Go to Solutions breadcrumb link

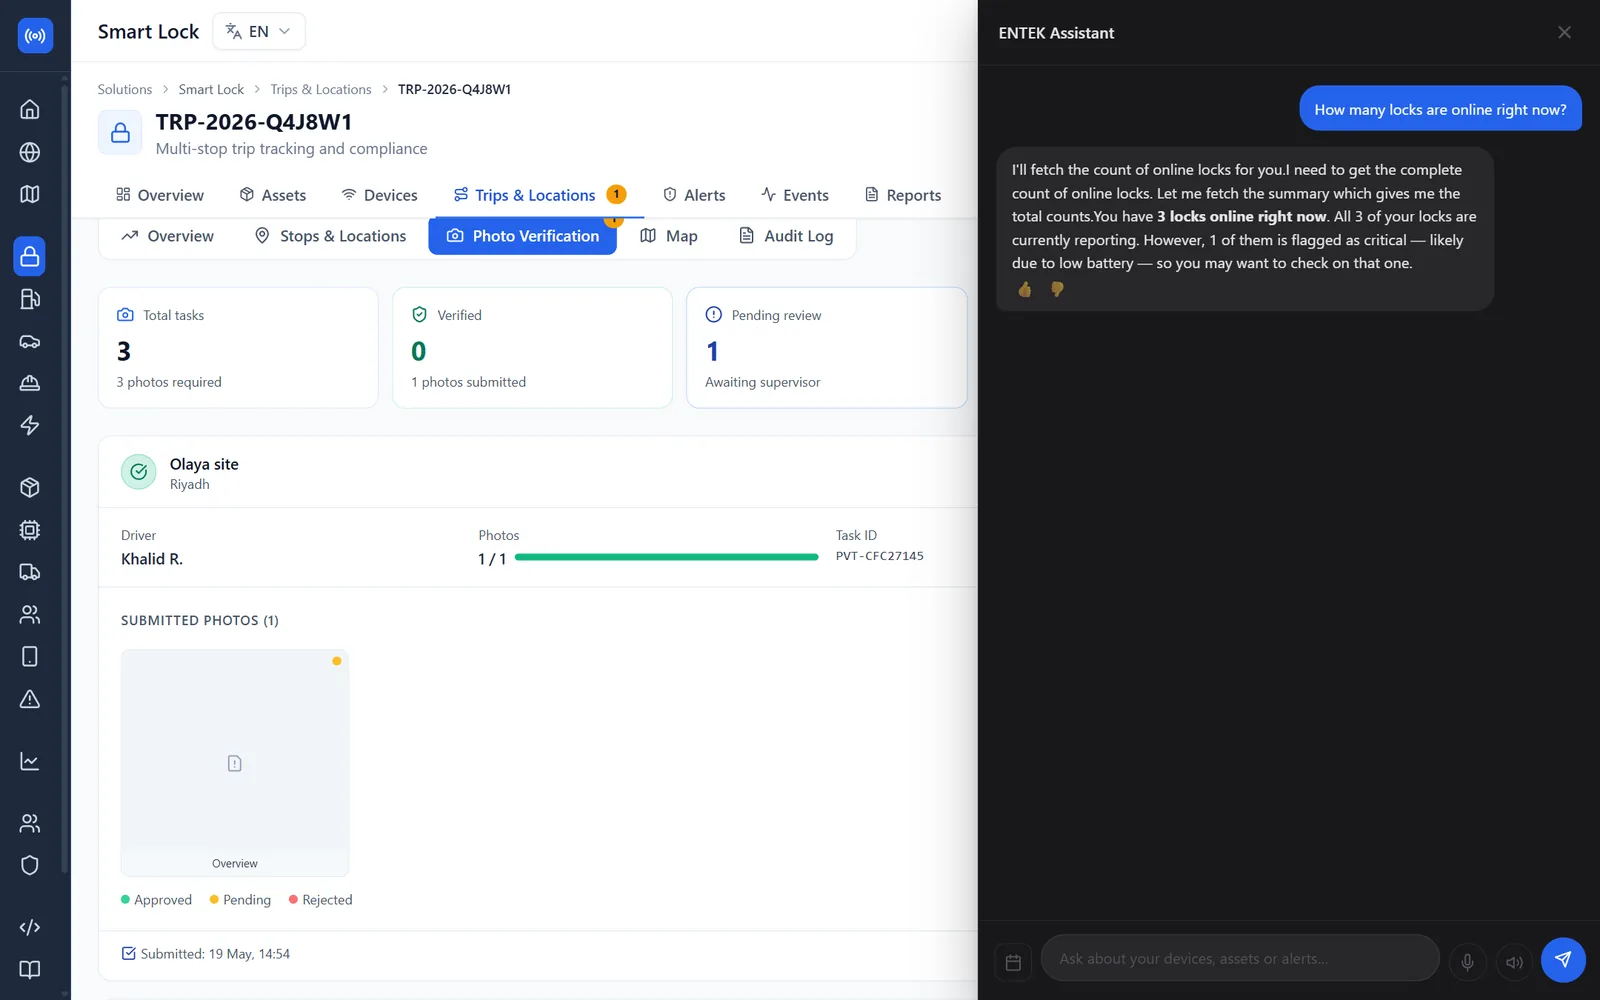[125, 89]
